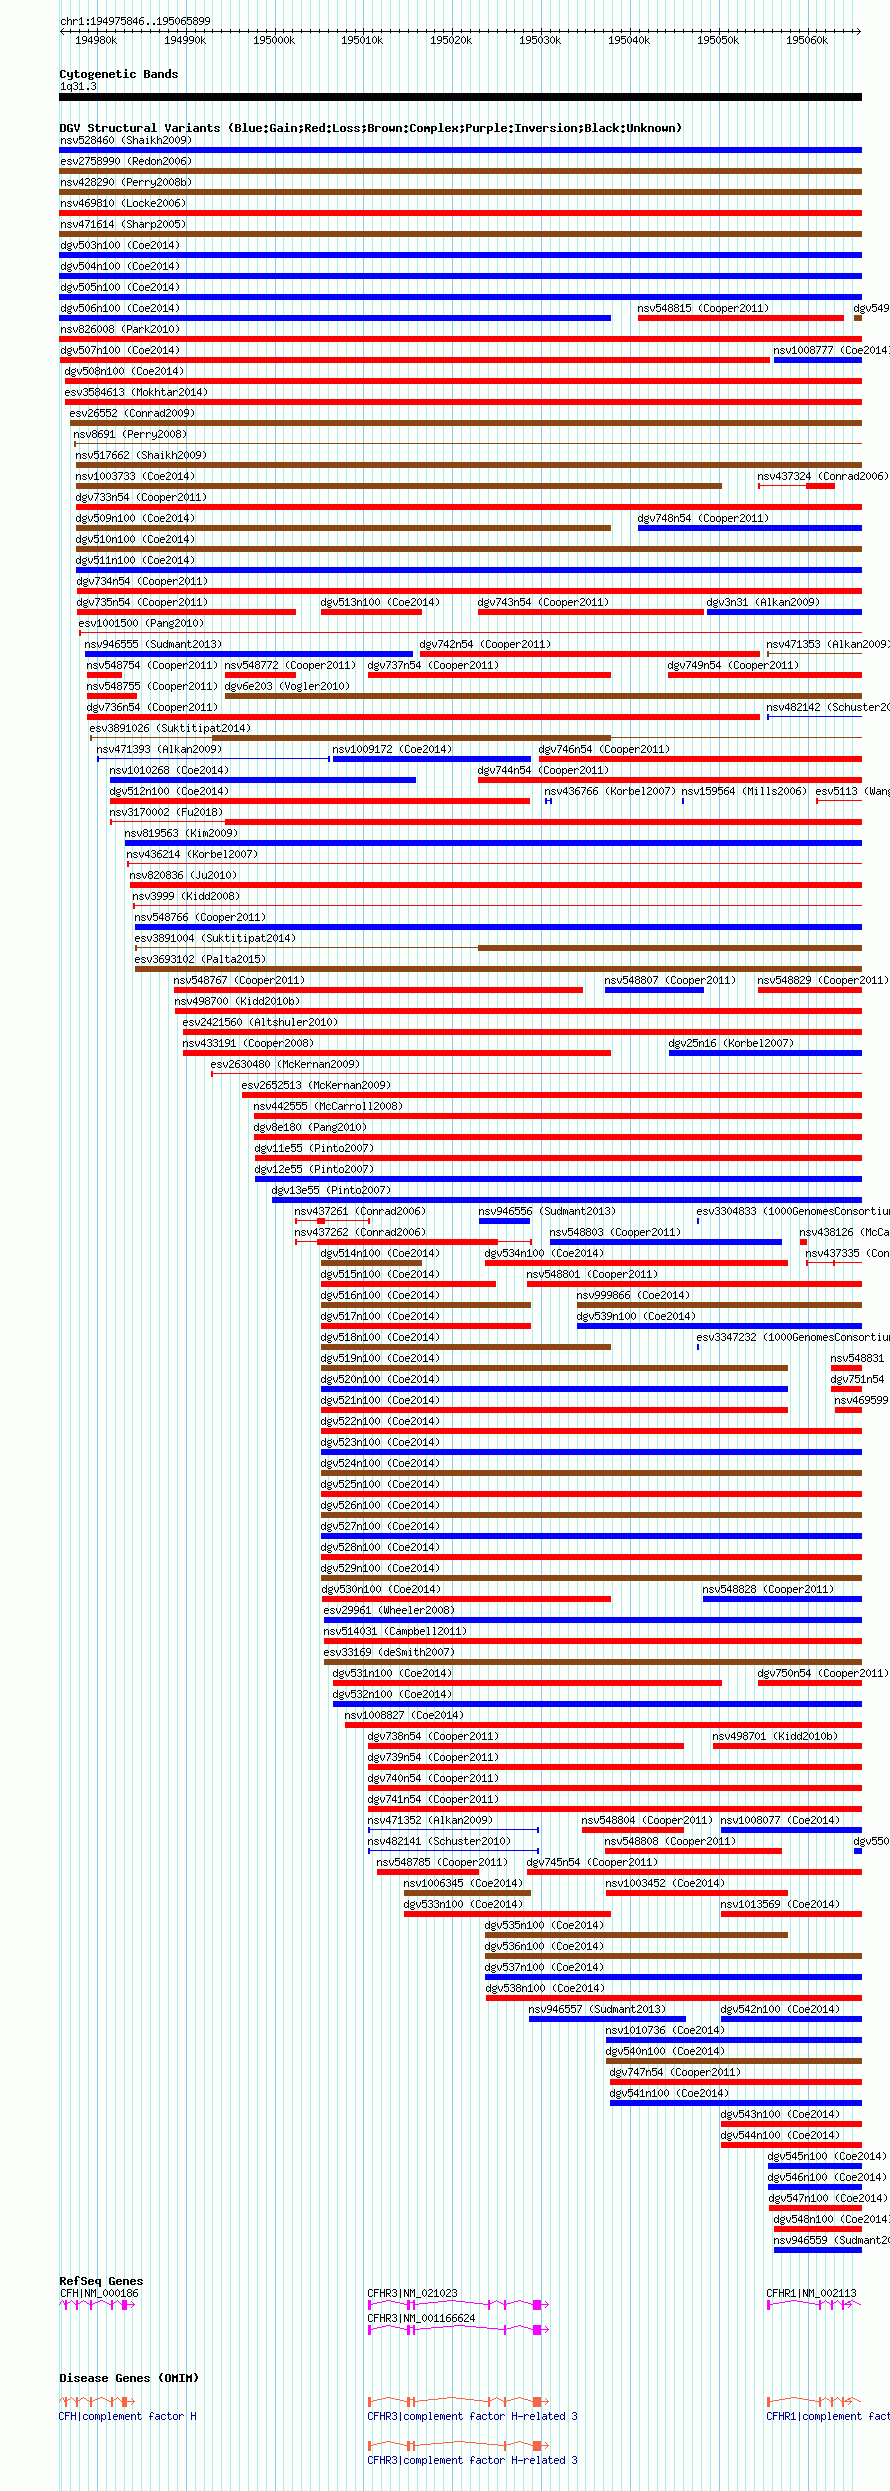Select nsv437261 (Conrad2006) label
This screenshot has height=2491, width=890.
(x=359, y=1211)
